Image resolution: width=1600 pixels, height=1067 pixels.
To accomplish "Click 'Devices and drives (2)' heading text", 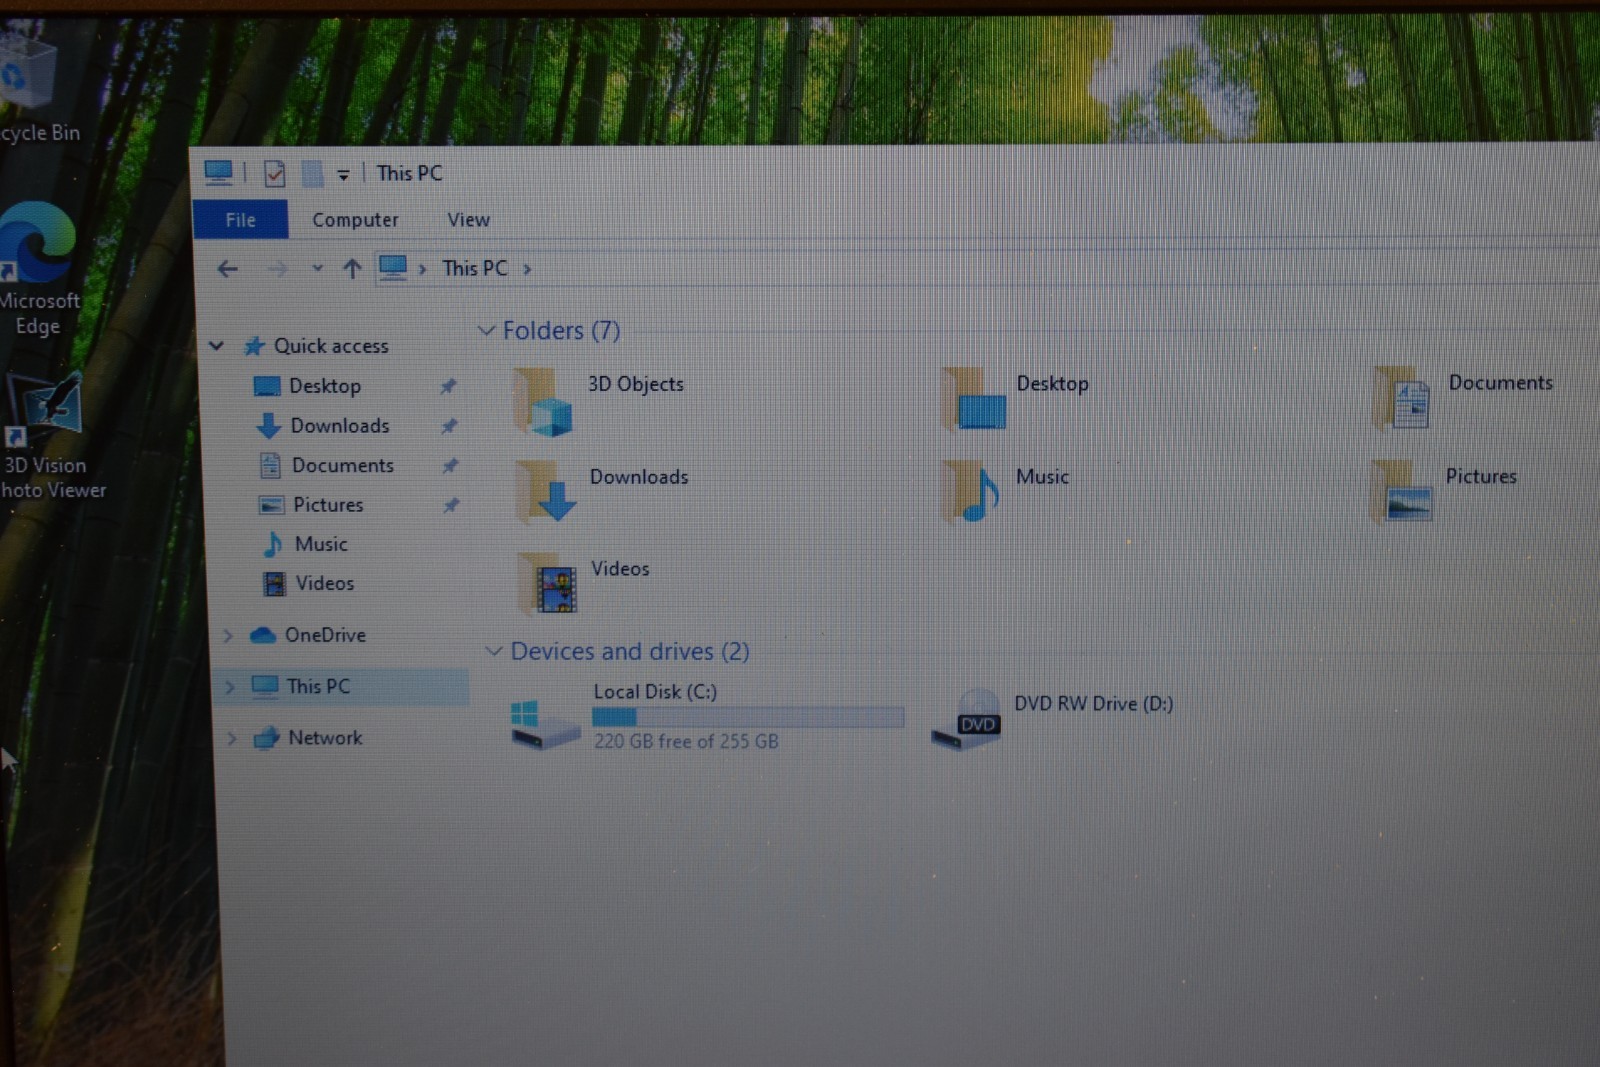I will point(630,651).
